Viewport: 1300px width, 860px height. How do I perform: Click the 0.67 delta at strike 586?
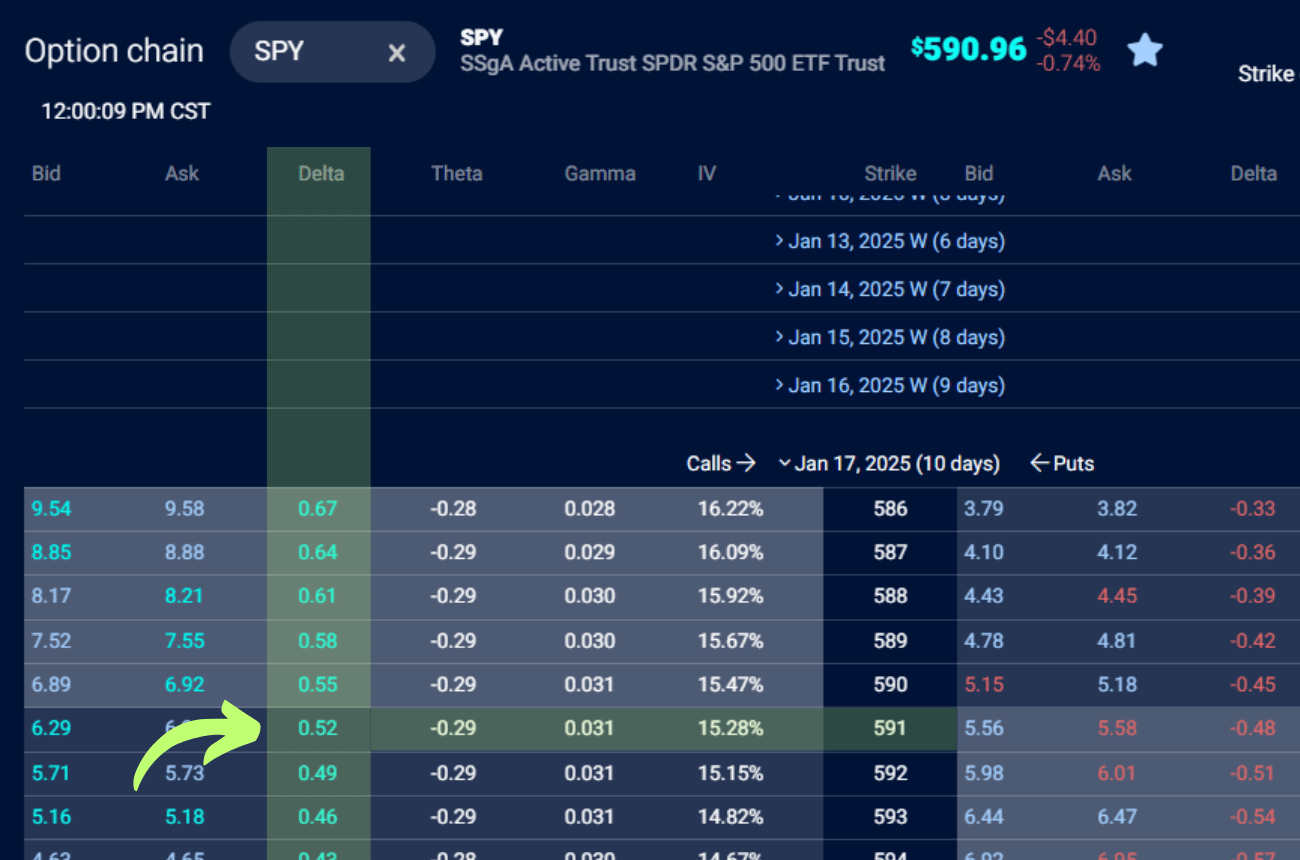(x=318, y=508)
